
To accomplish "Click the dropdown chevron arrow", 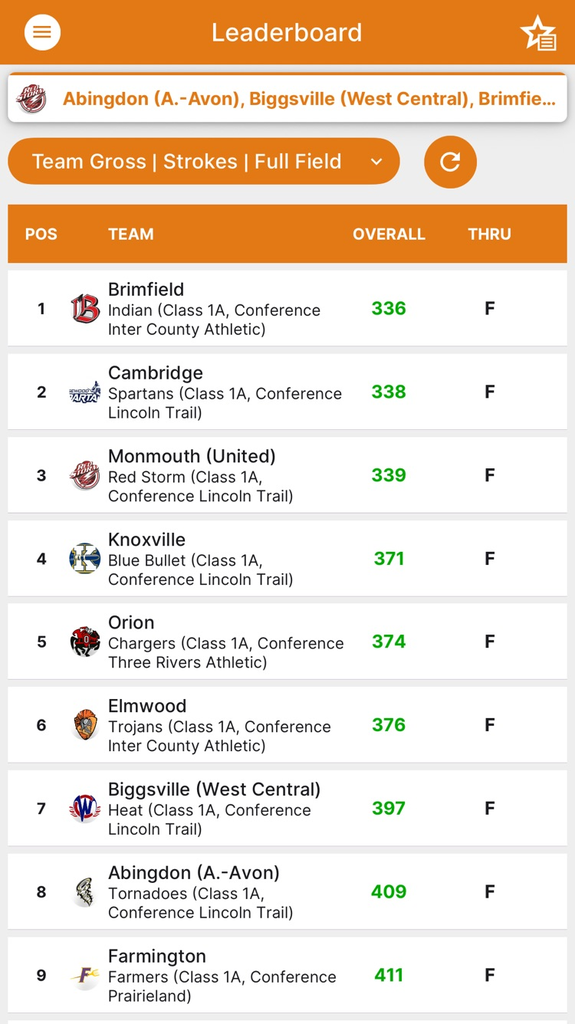I will (376, 162).
